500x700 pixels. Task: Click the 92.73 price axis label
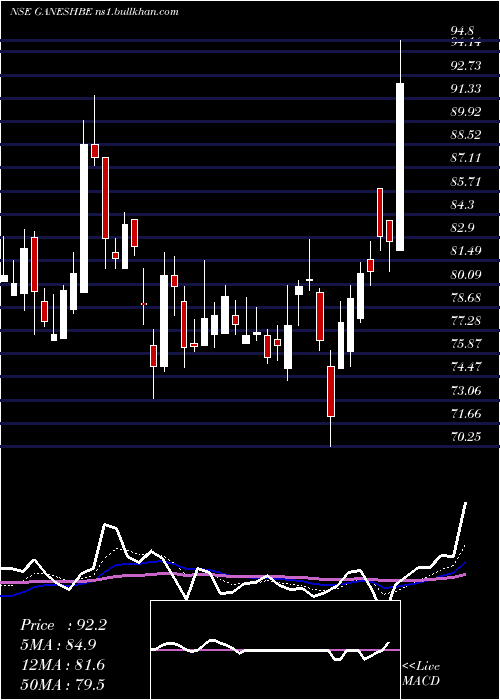pyautogui.click(x=466, y=66)
